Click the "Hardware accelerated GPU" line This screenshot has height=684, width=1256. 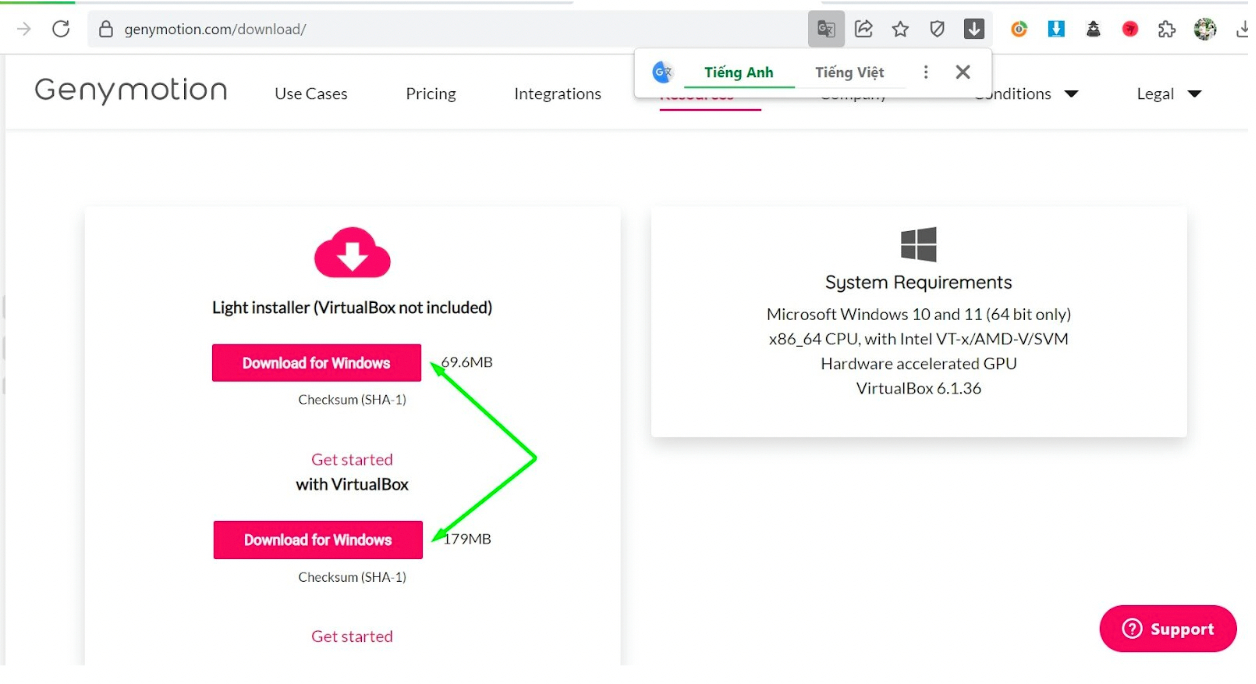[x=919, y=364]
